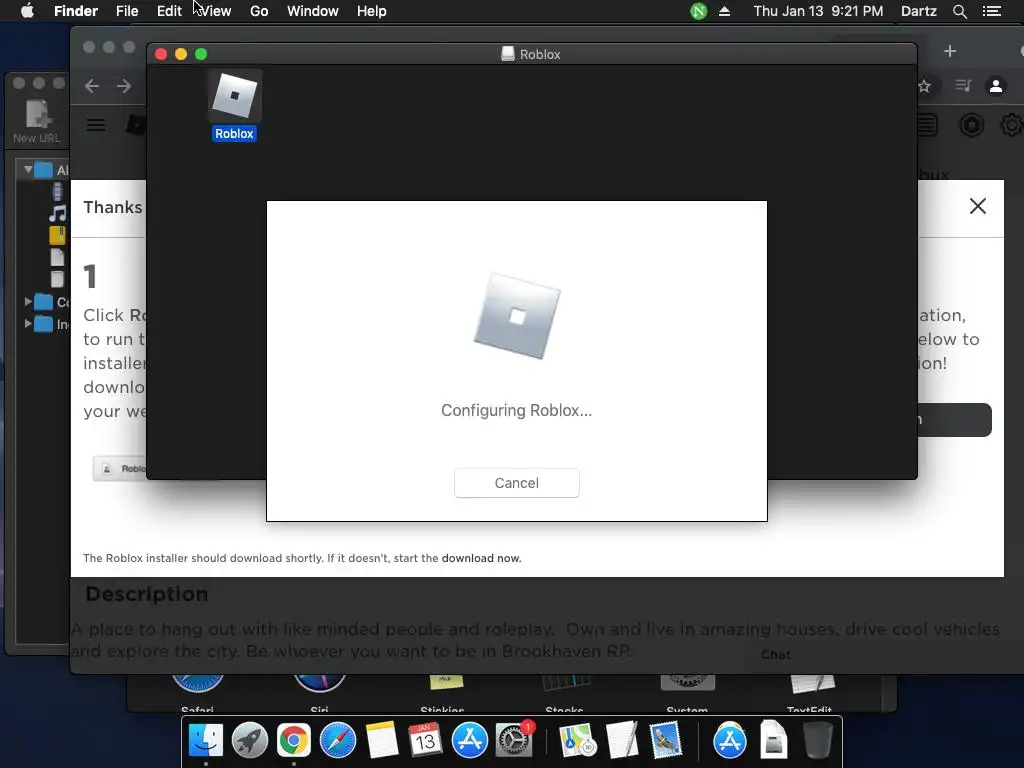Screen dimensions: 1024x768
Task: Open the disk image file in Dock
Action: 774,740
